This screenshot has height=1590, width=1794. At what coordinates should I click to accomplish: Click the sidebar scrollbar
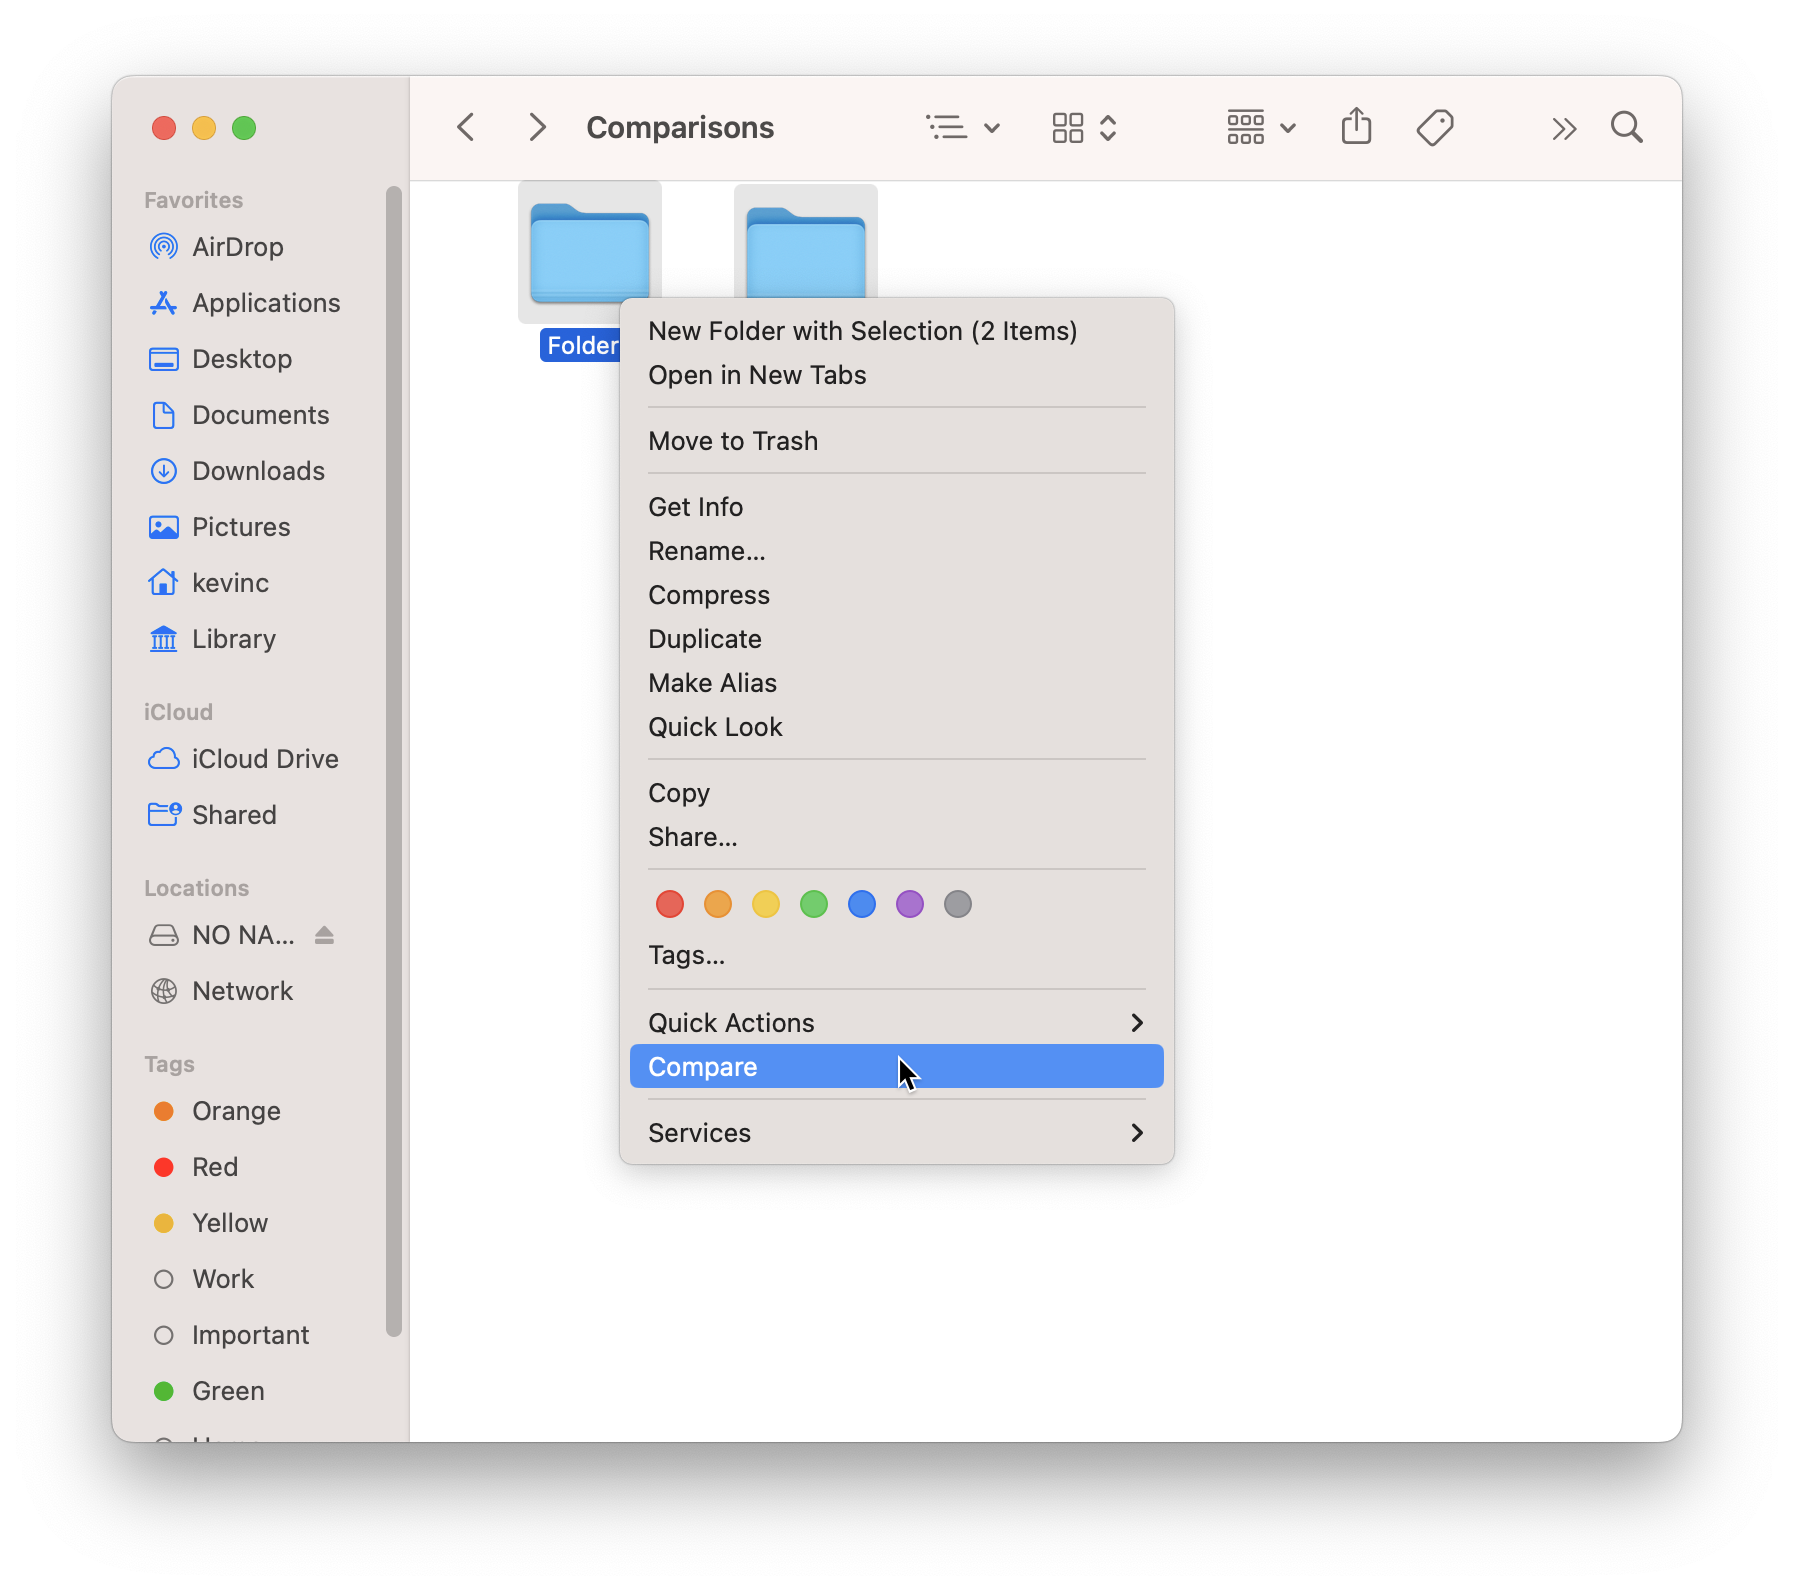pyautogui.click(x=394, y=760)
